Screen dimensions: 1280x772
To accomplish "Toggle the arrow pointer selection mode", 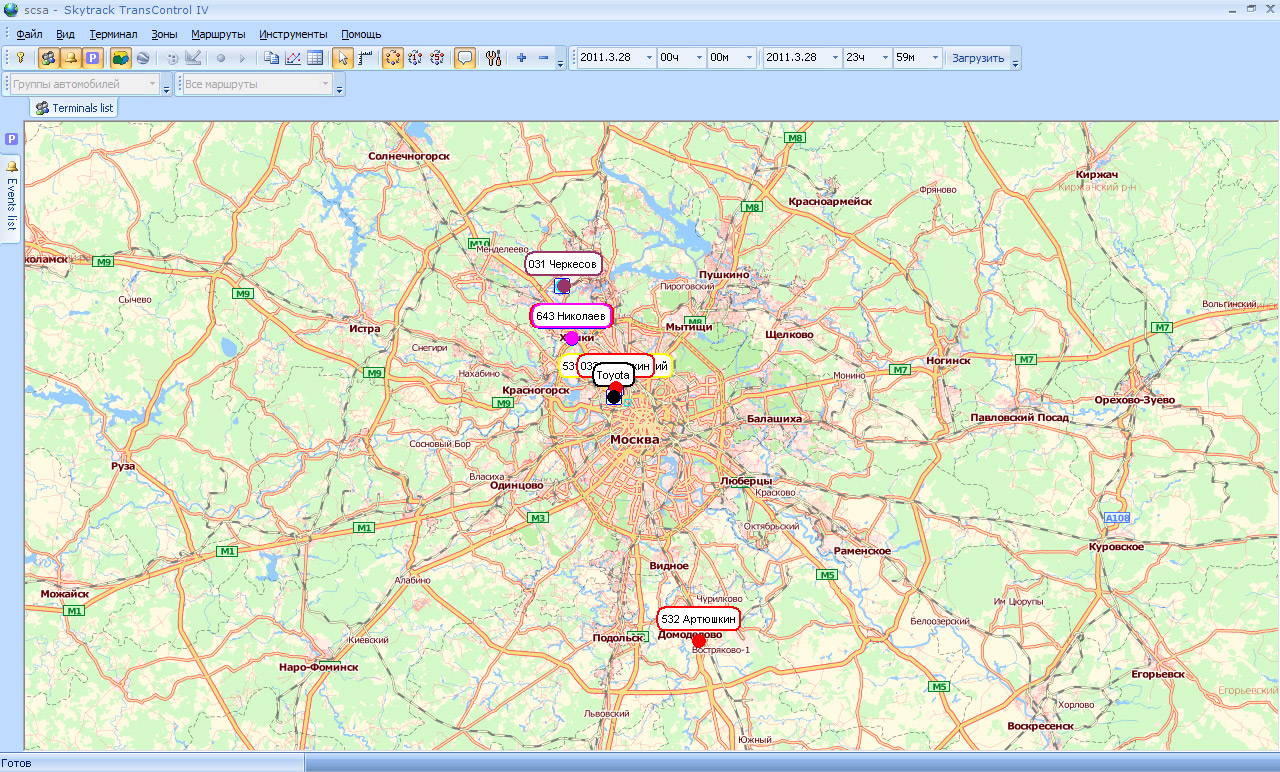I will click(x=343, y=58).
